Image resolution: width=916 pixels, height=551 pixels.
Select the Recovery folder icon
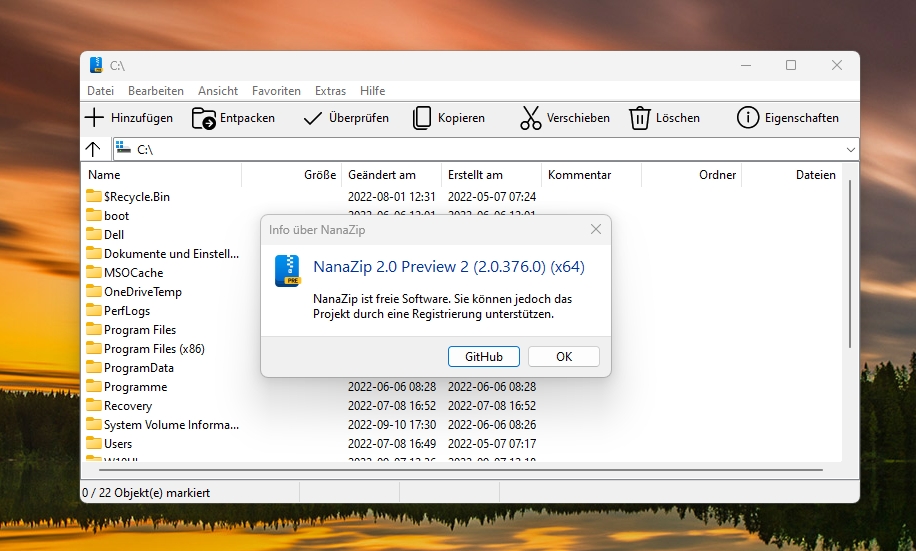tap(93, 405)
